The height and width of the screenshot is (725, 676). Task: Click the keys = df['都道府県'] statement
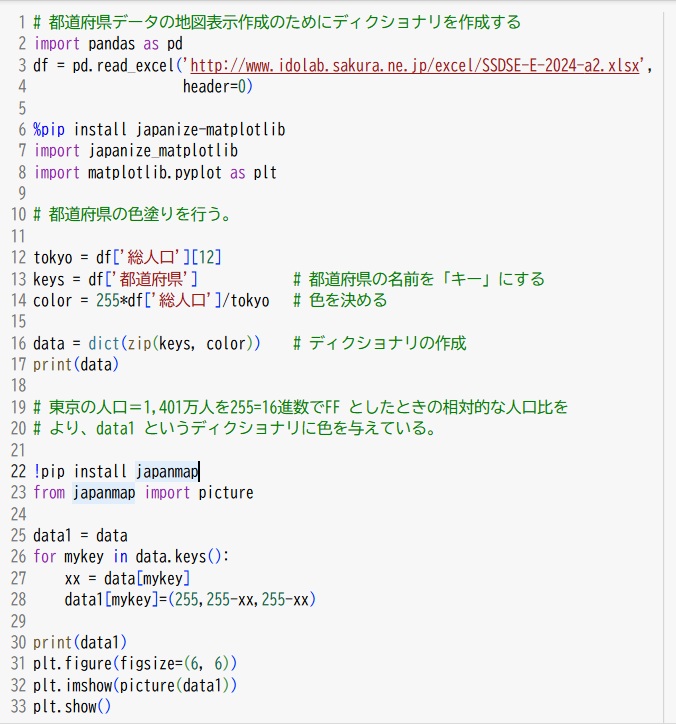(x=115, y=279)
